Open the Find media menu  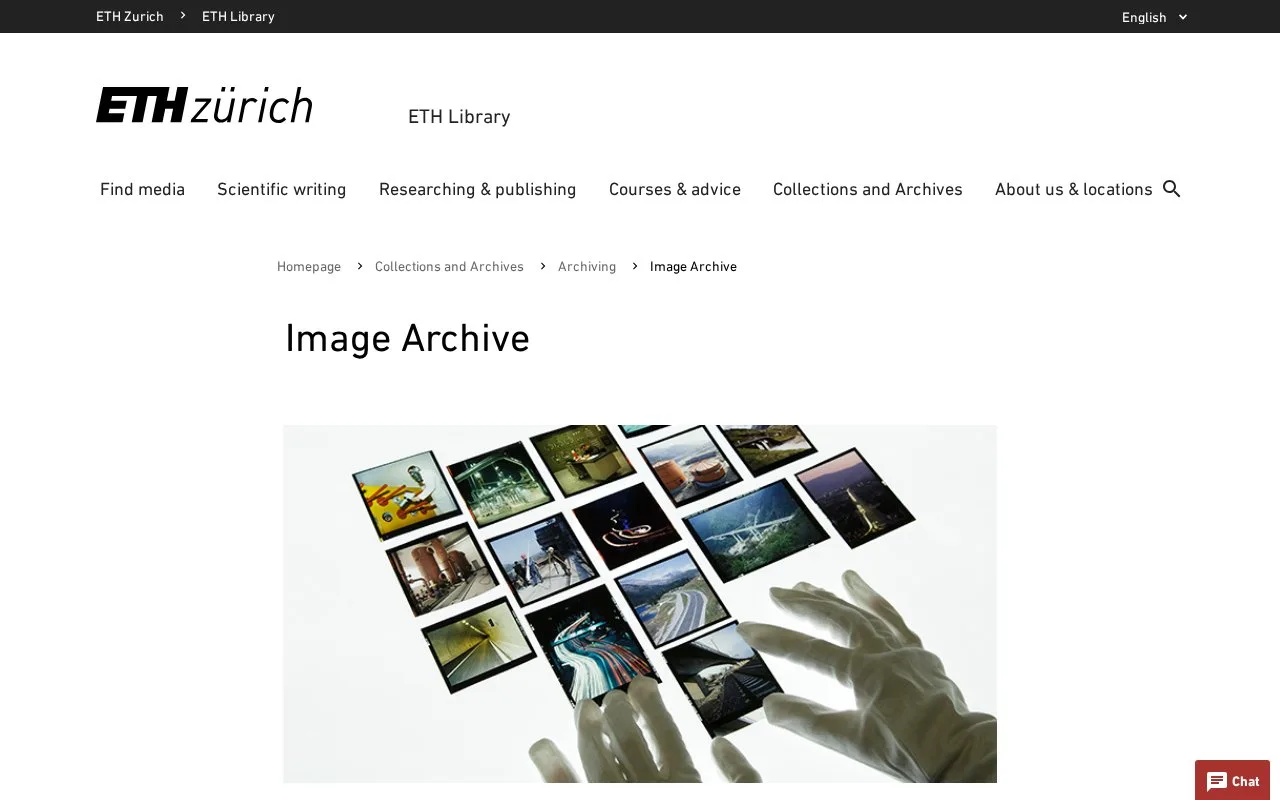142,189
